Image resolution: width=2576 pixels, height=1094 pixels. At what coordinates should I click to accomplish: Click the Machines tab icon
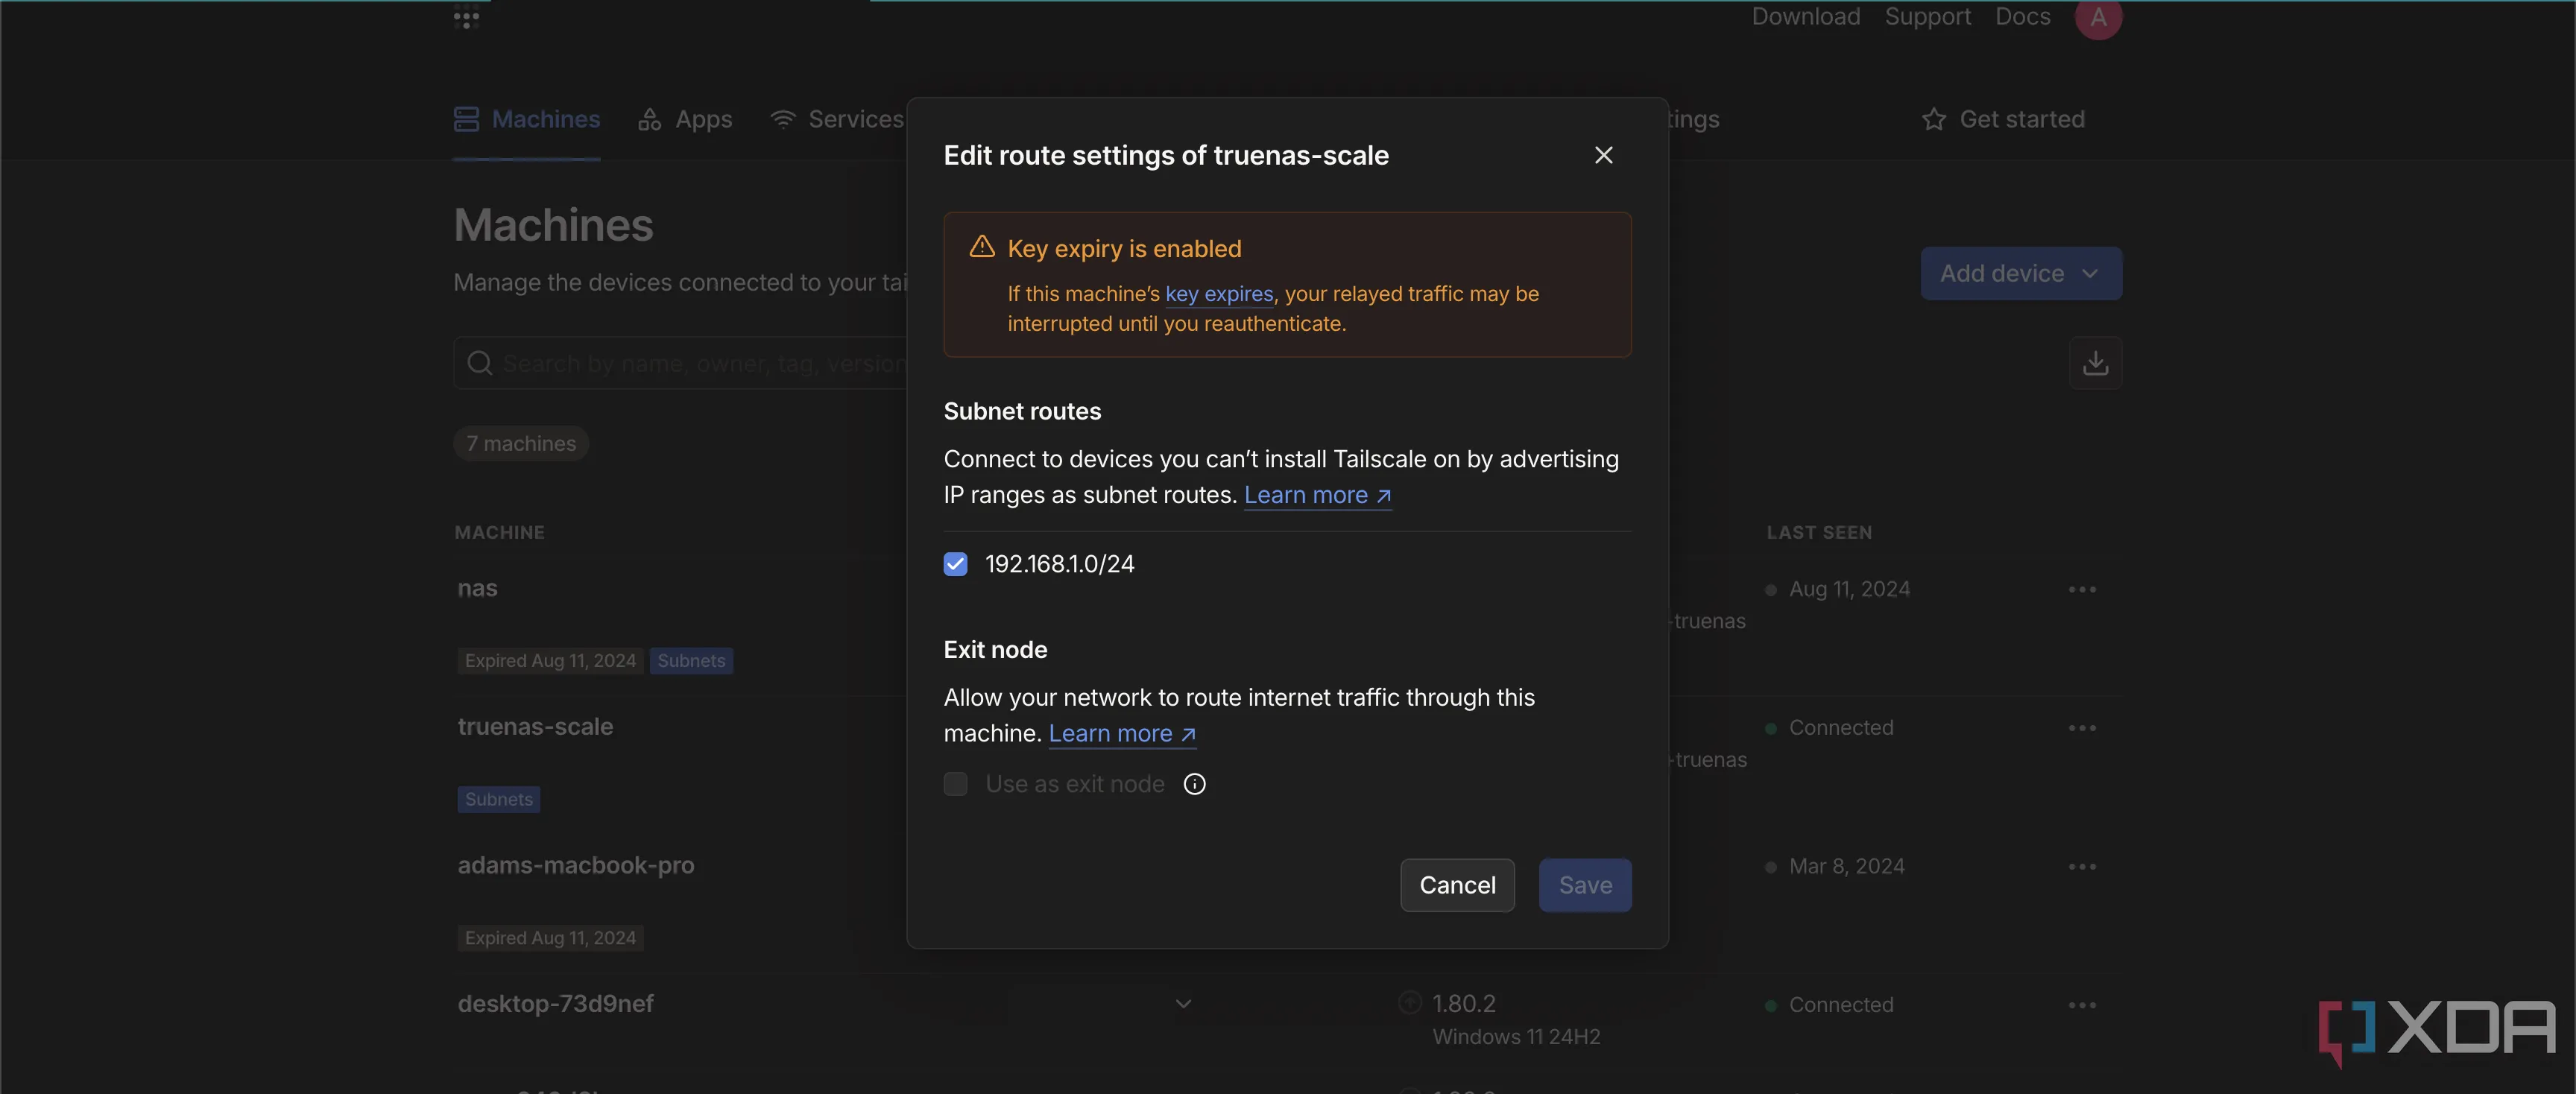(x=466, y=119)
